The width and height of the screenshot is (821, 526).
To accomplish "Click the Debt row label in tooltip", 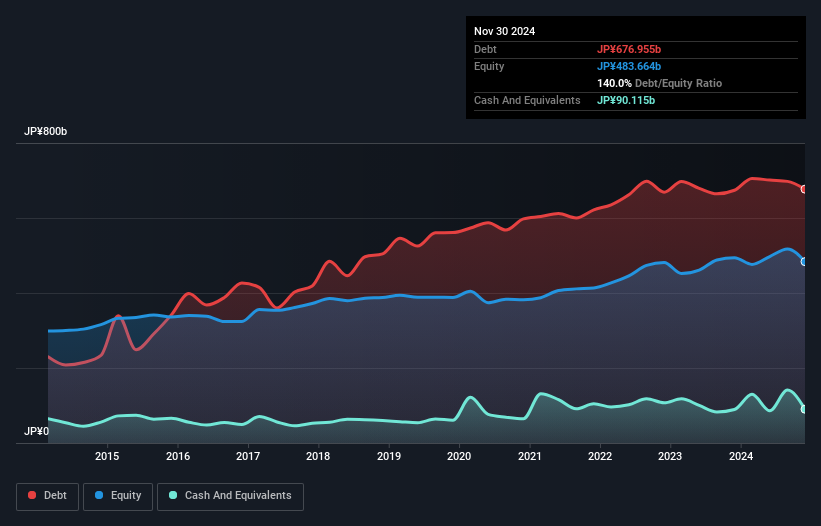I will (x=485, y=49).
